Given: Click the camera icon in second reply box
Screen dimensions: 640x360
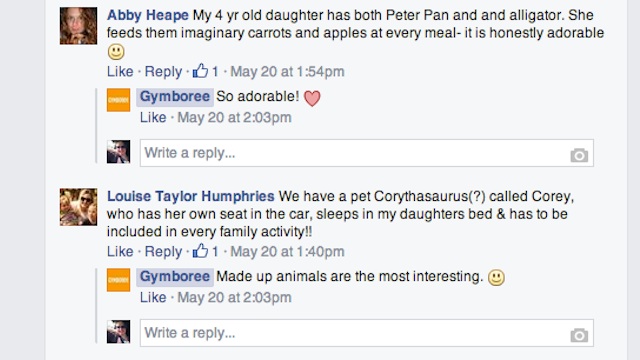Looking at the screenshot, I should [579, 335].
